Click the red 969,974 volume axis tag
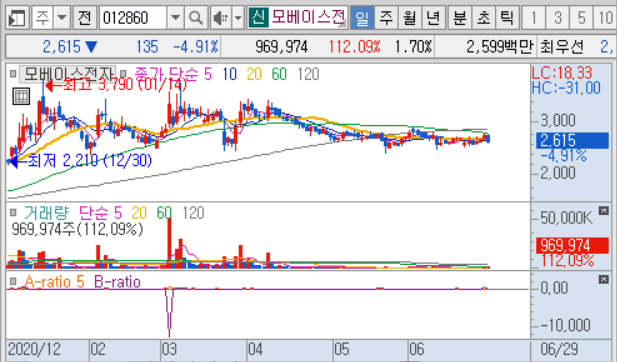The height and width of the screenshot is (362, 617). click(573, 245)
